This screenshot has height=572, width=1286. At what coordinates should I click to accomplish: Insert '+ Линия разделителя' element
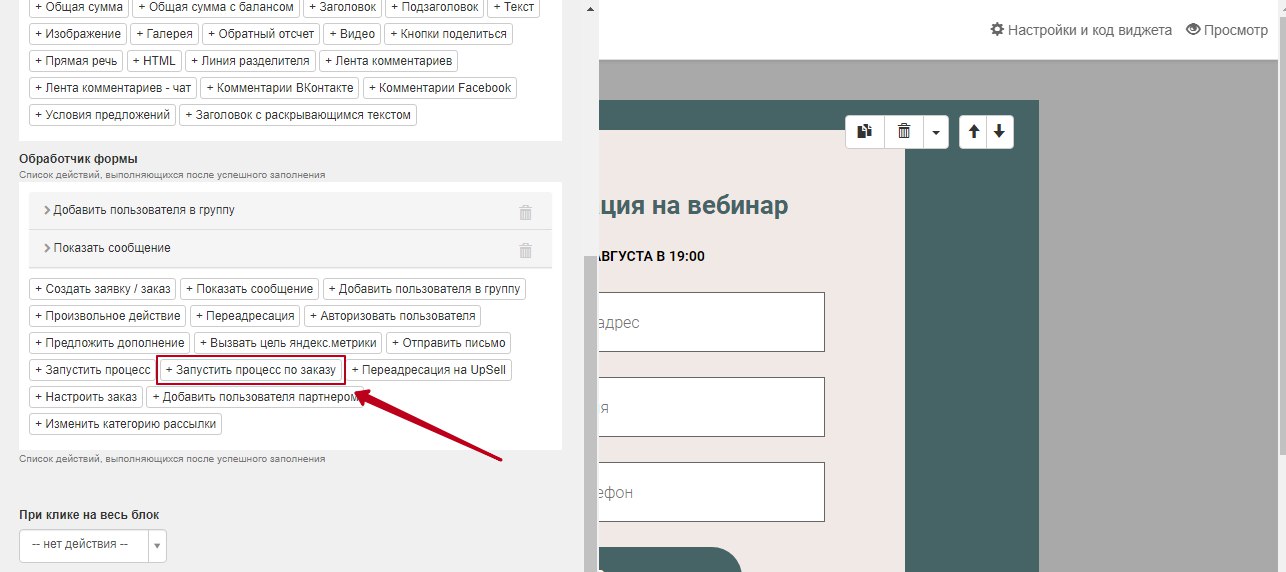pyautogui.click(x=251, y=61)
